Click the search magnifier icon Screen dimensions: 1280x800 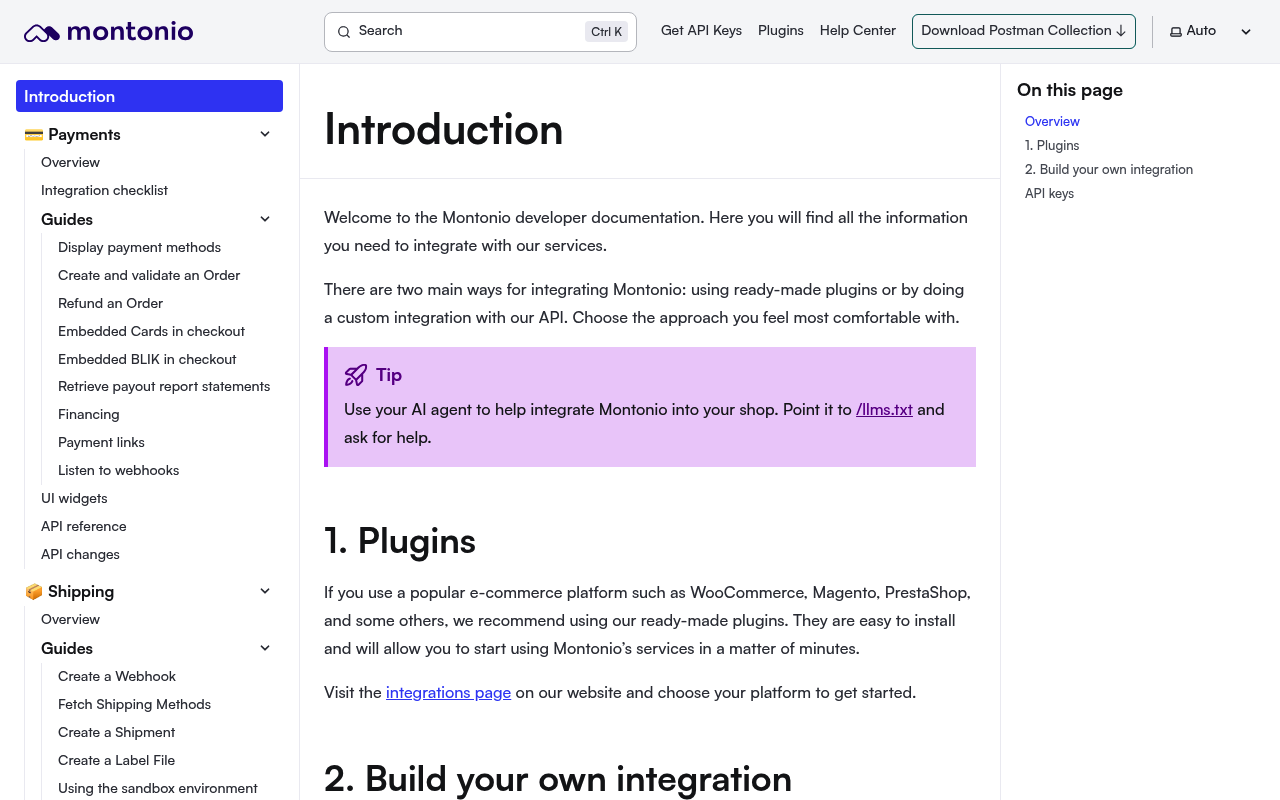coord(344,32)
